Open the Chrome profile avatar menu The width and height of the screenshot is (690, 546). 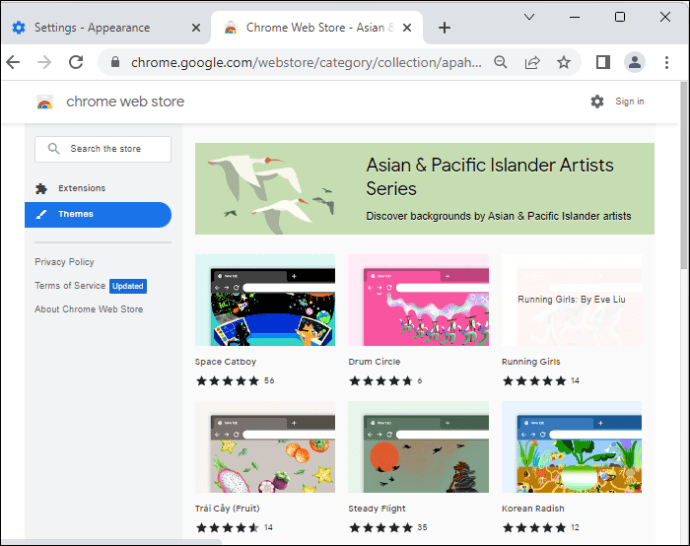click(x=635, y=62)
